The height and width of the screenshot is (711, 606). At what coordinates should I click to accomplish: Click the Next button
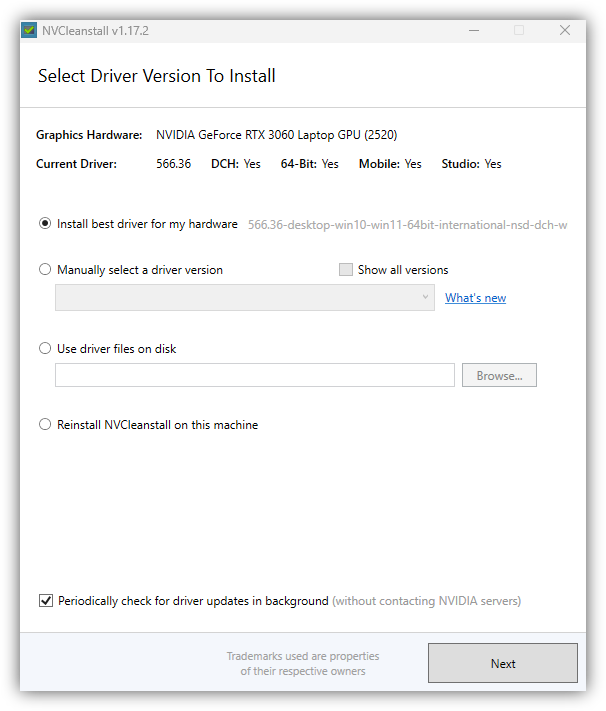(503, 663)
